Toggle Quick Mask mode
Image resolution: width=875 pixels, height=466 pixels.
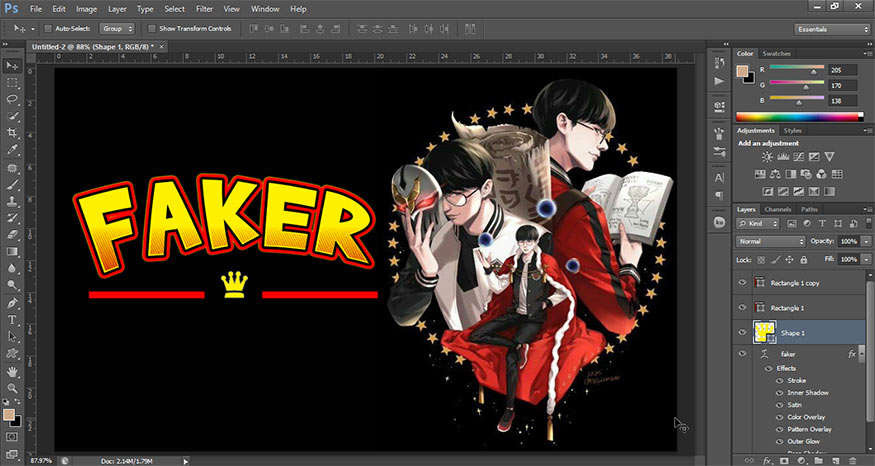[x=12, y=437]
